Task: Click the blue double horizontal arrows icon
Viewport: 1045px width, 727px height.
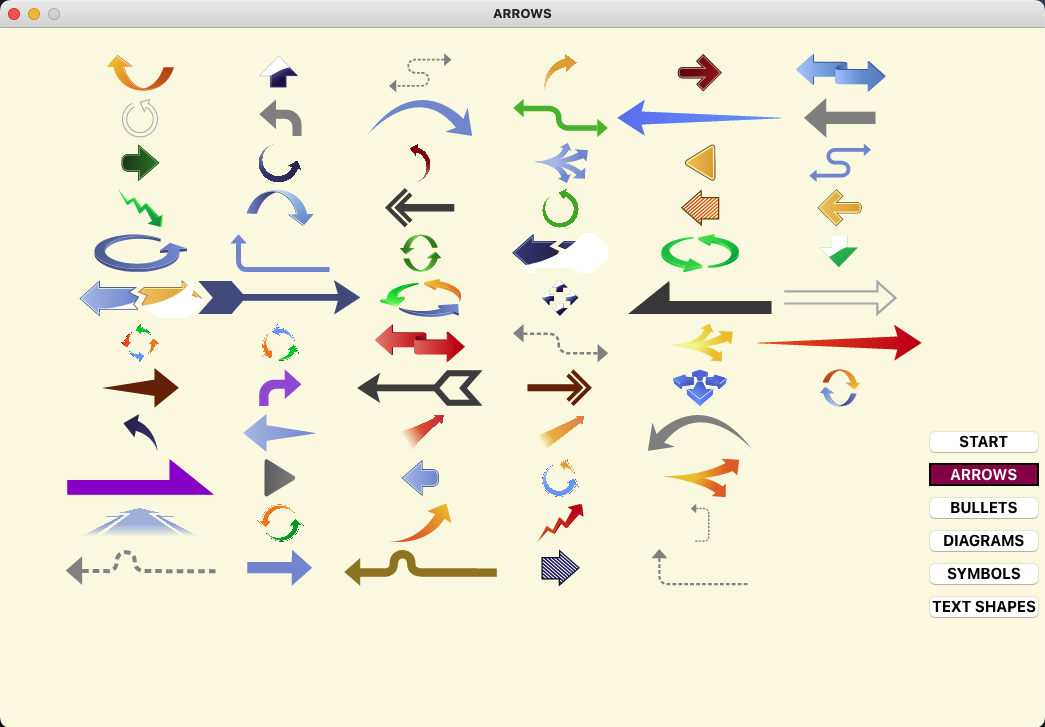Action: click(x=840, y=73)
